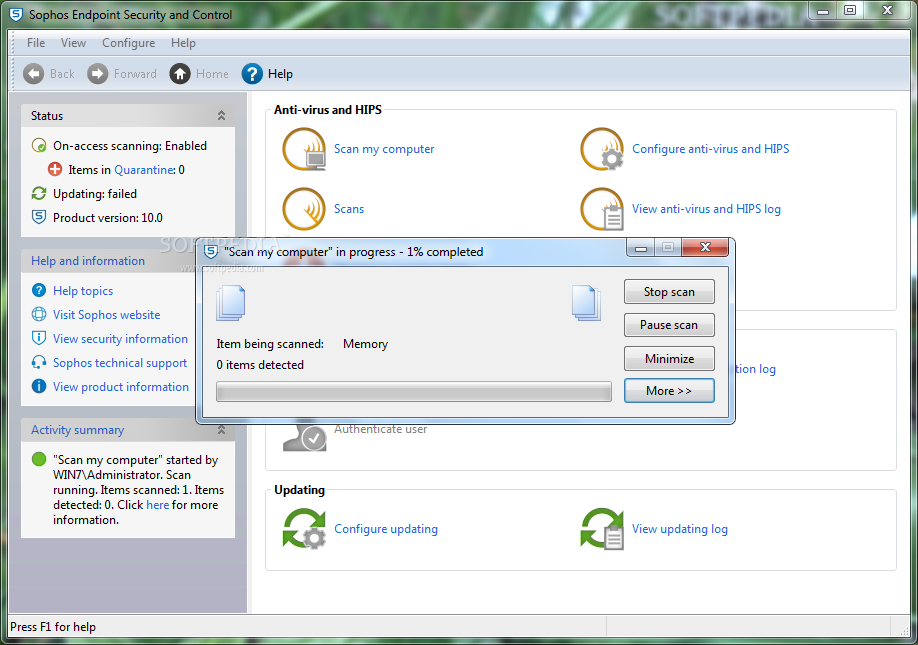
Task: Click the globe icon for Sophos website
Action: click(39, 314)
